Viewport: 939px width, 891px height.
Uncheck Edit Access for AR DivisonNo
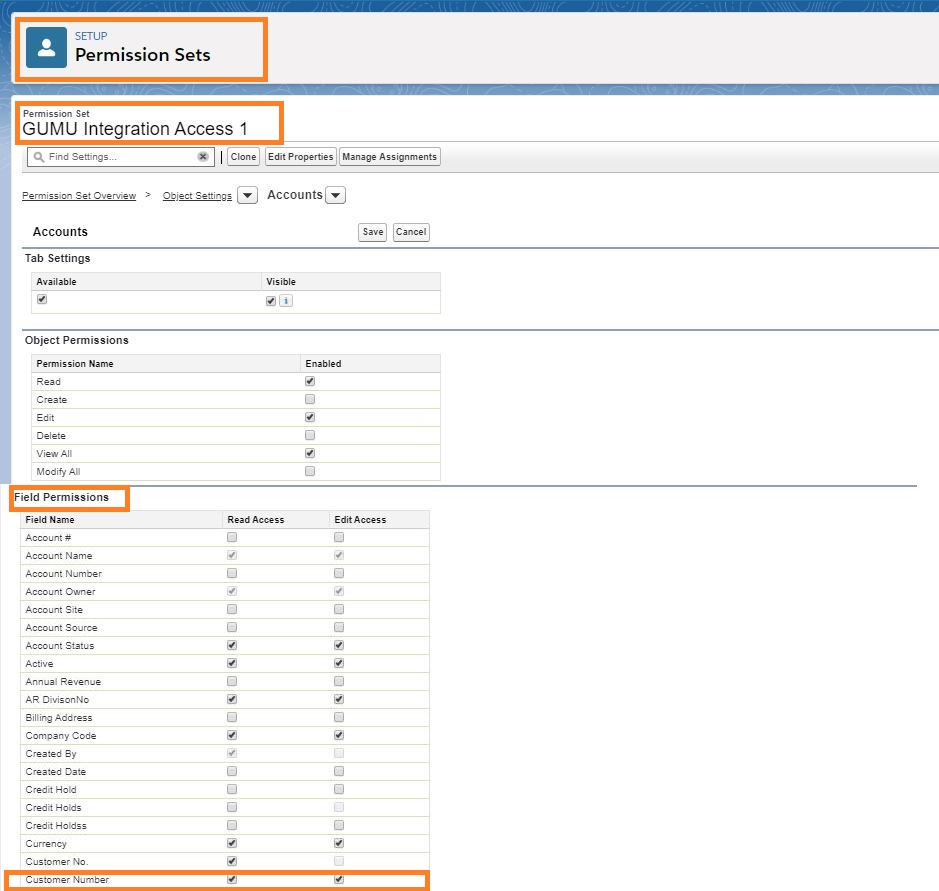339,699
